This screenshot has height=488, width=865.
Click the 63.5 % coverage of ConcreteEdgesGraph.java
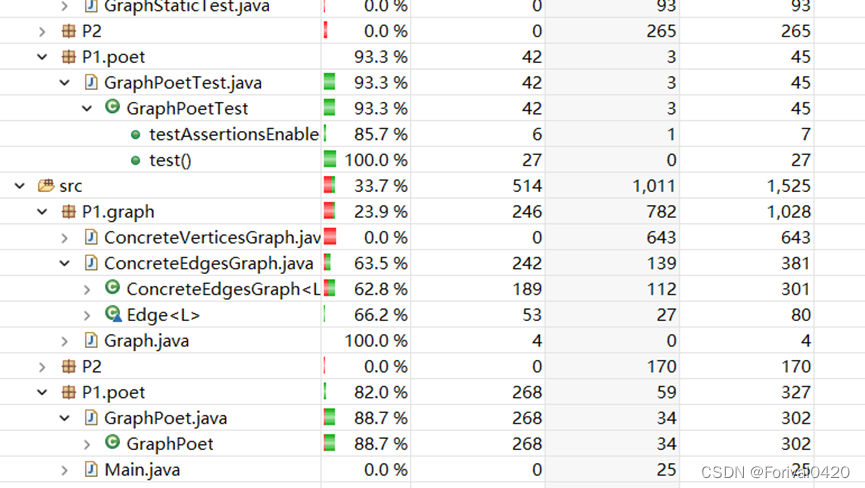(381, 264)
